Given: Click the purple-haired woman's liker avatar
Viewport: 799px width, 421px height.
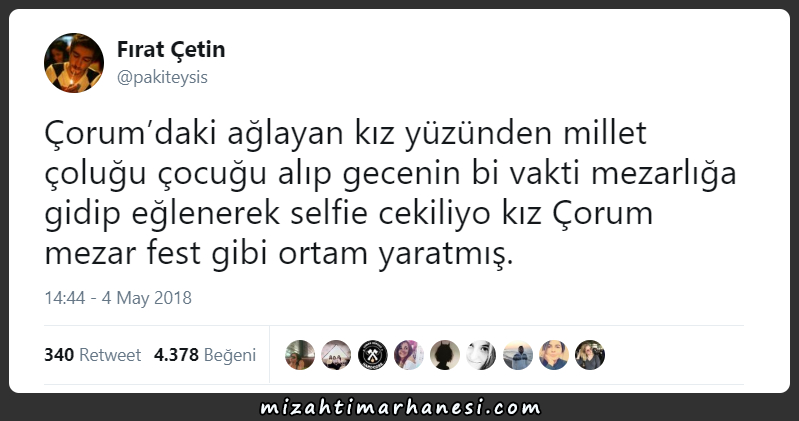Looking at the screenshot, I should (409, 355).
